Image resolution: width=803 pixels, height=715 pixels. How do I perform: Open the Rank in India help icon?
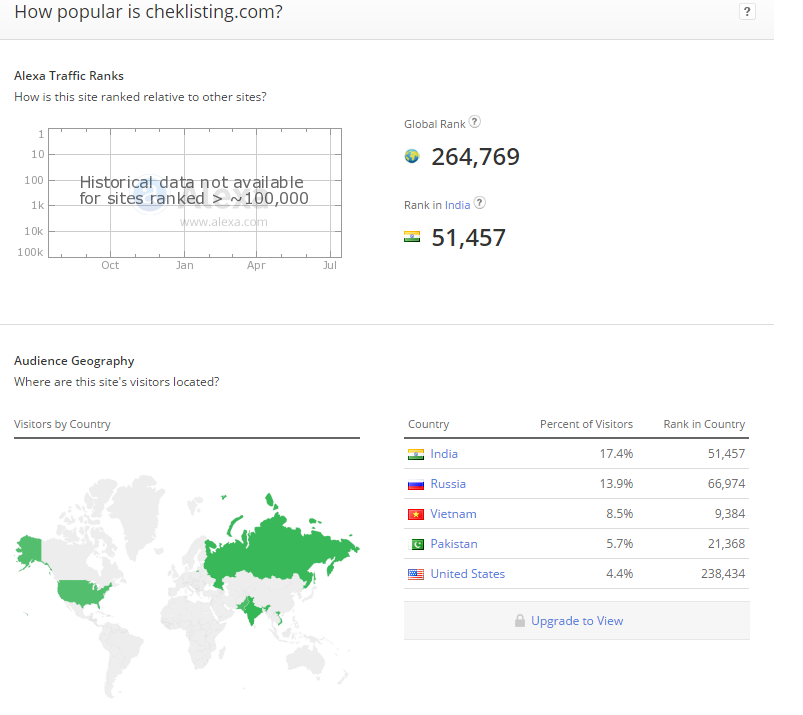pos(479,203)
